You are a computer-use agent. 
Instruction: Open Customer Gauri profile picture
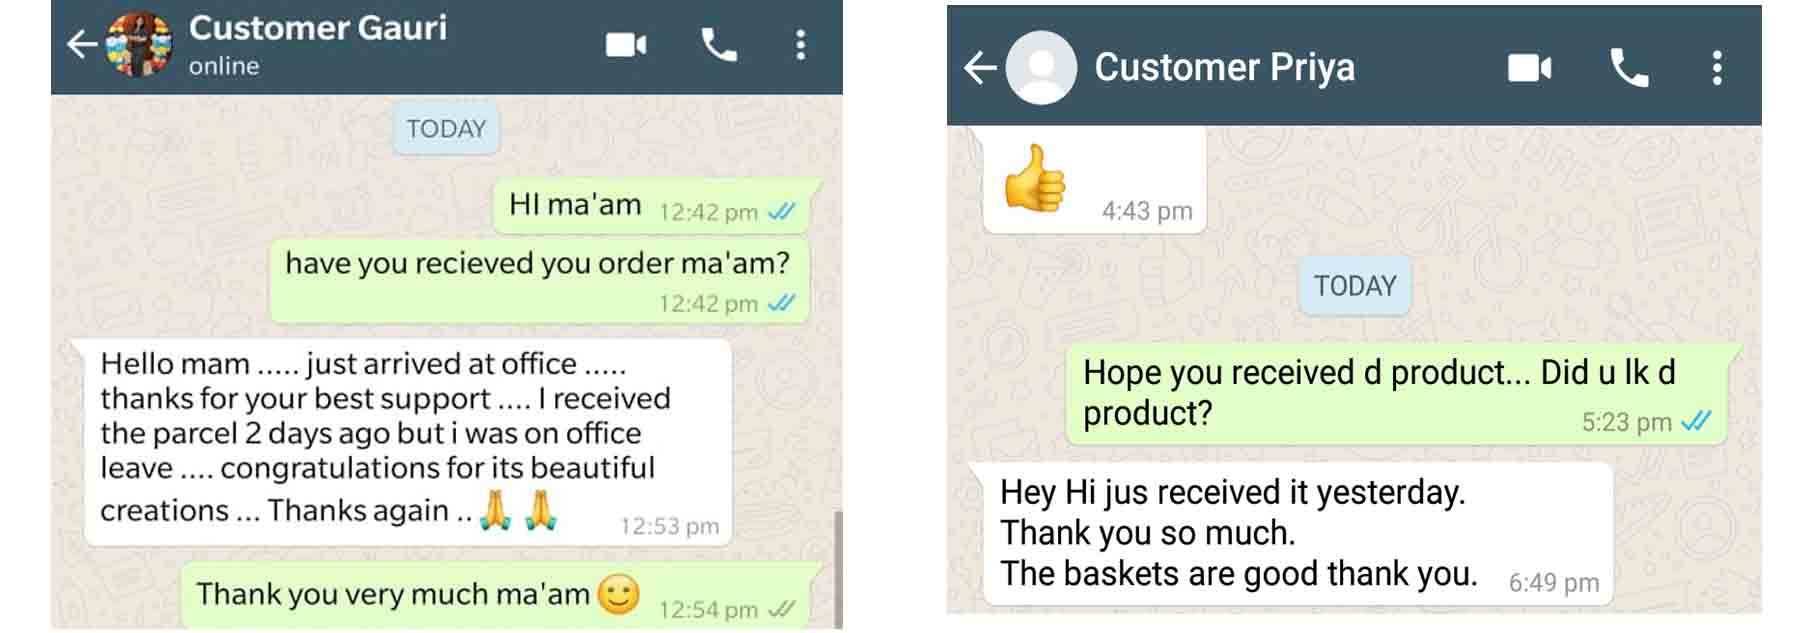point(139,45)
